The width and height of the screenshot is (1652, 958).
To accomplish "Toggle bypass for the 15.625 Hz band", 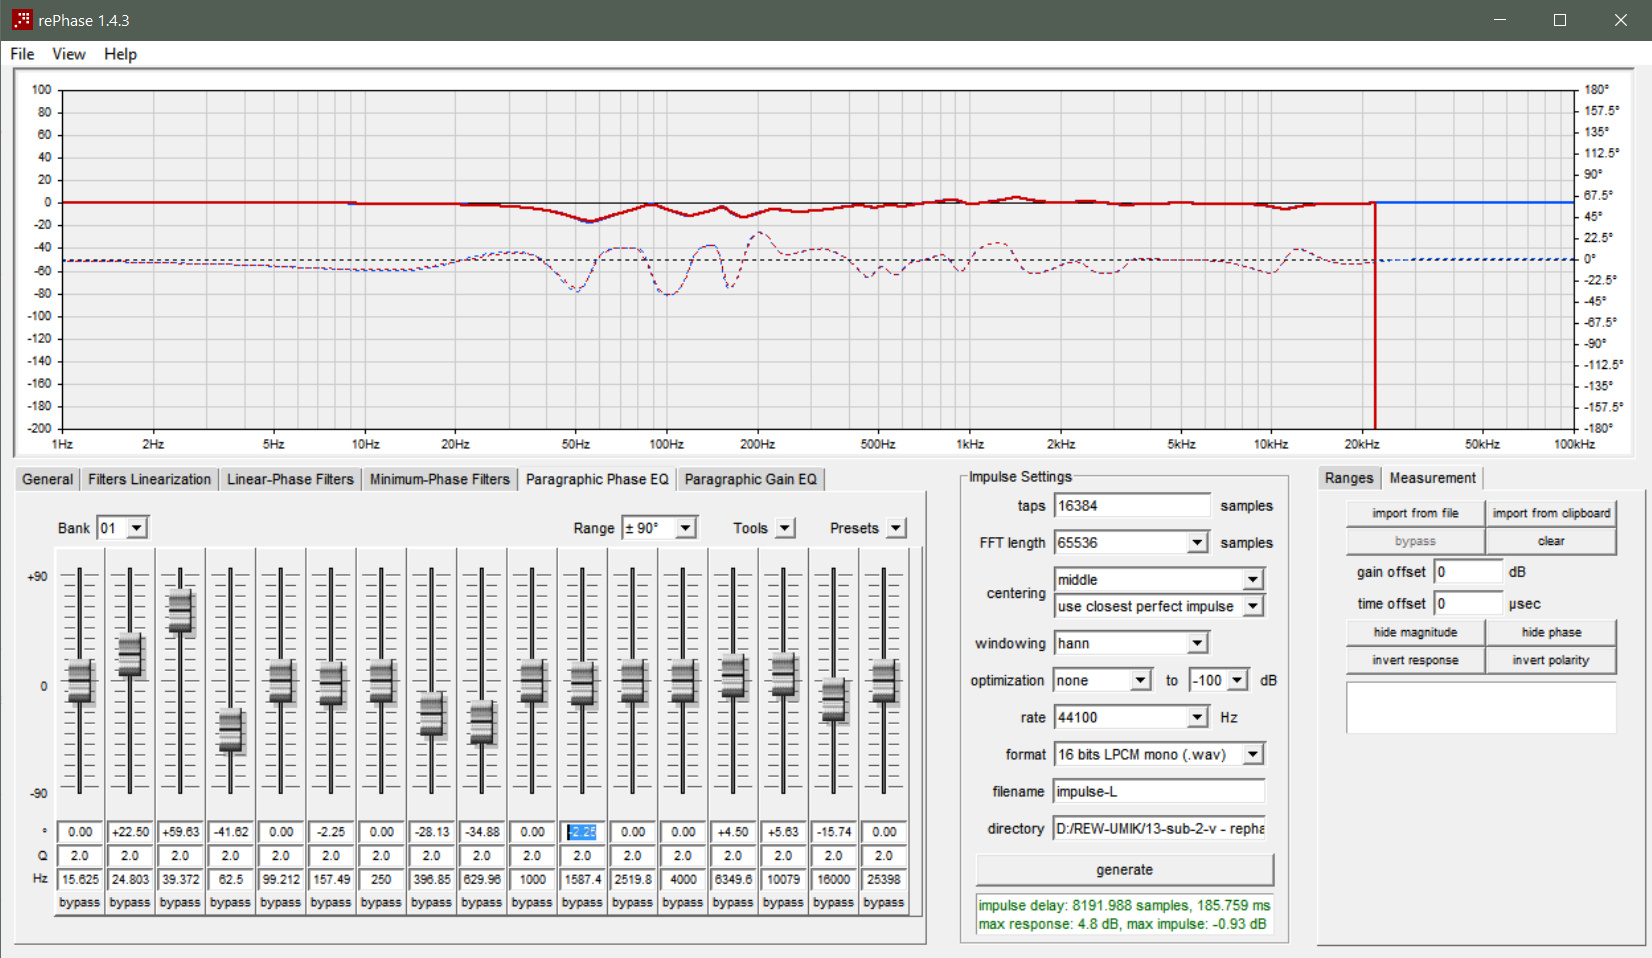I will [80, 902].
